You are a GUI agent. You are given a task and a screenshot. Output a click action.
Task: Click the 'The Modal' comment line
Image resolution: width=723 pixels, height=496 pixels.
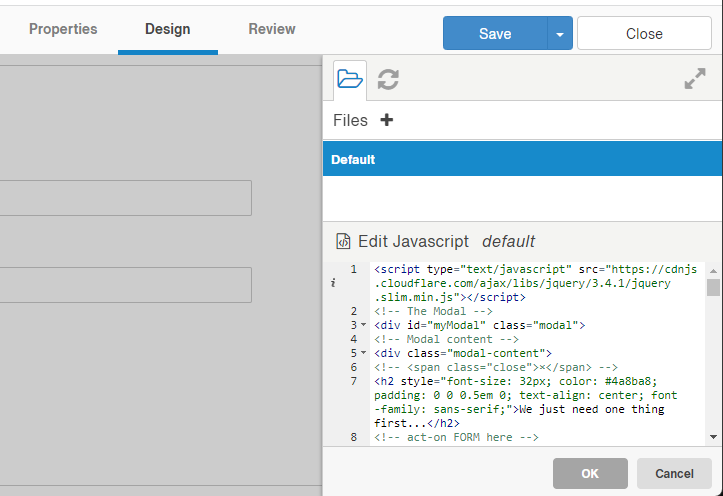tap(433, 311)
